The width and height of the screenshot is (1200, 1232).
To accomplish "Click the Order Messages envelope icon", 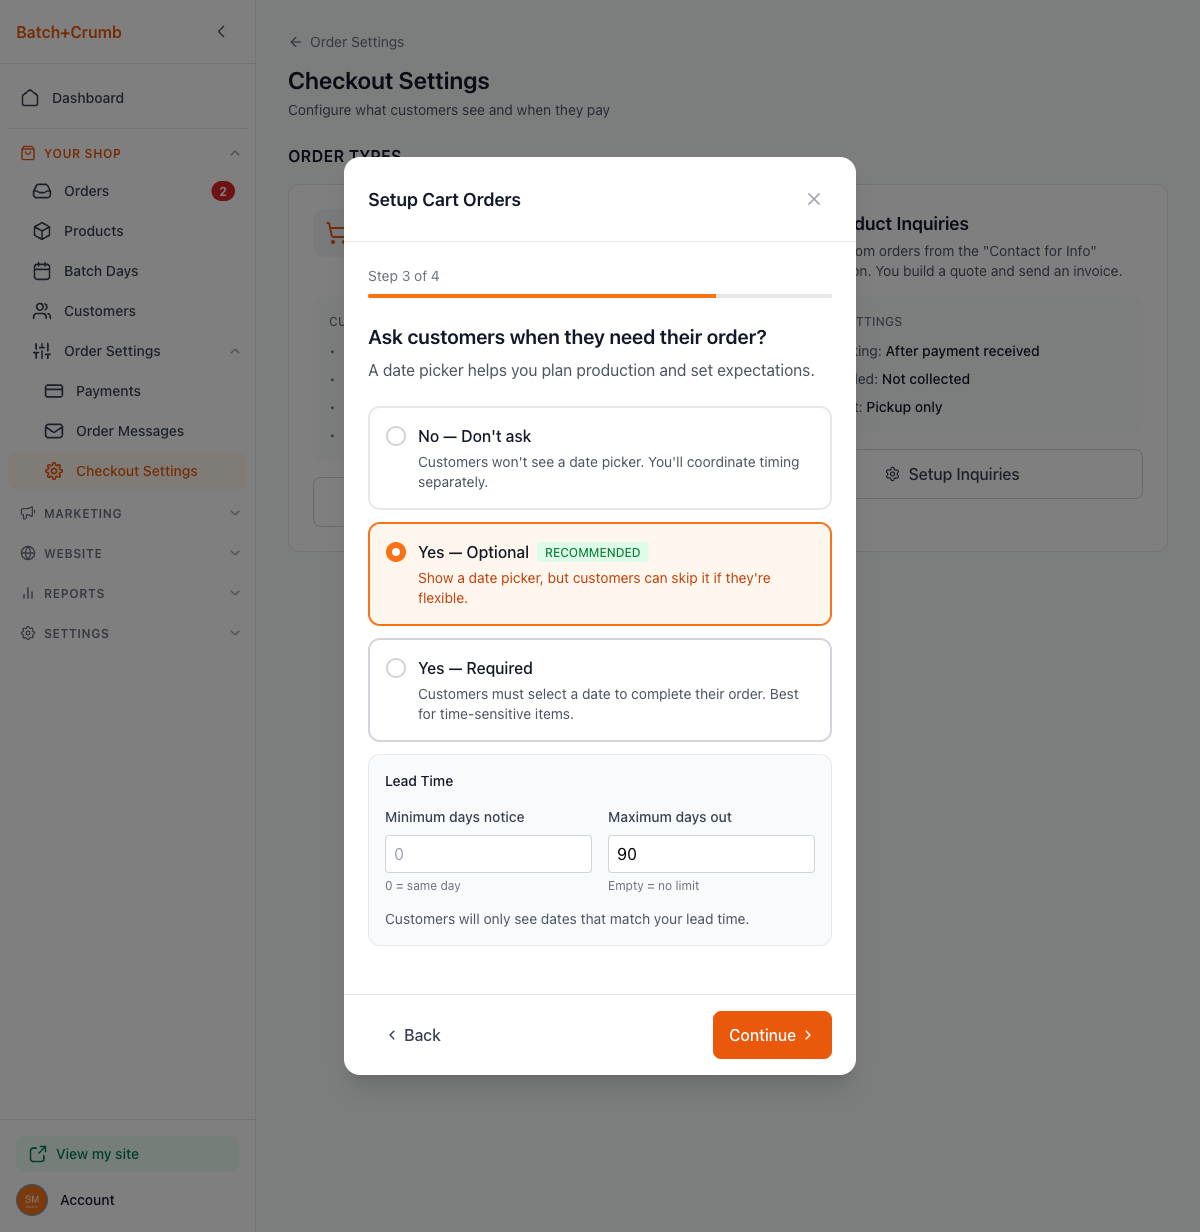I will (54, 431).
